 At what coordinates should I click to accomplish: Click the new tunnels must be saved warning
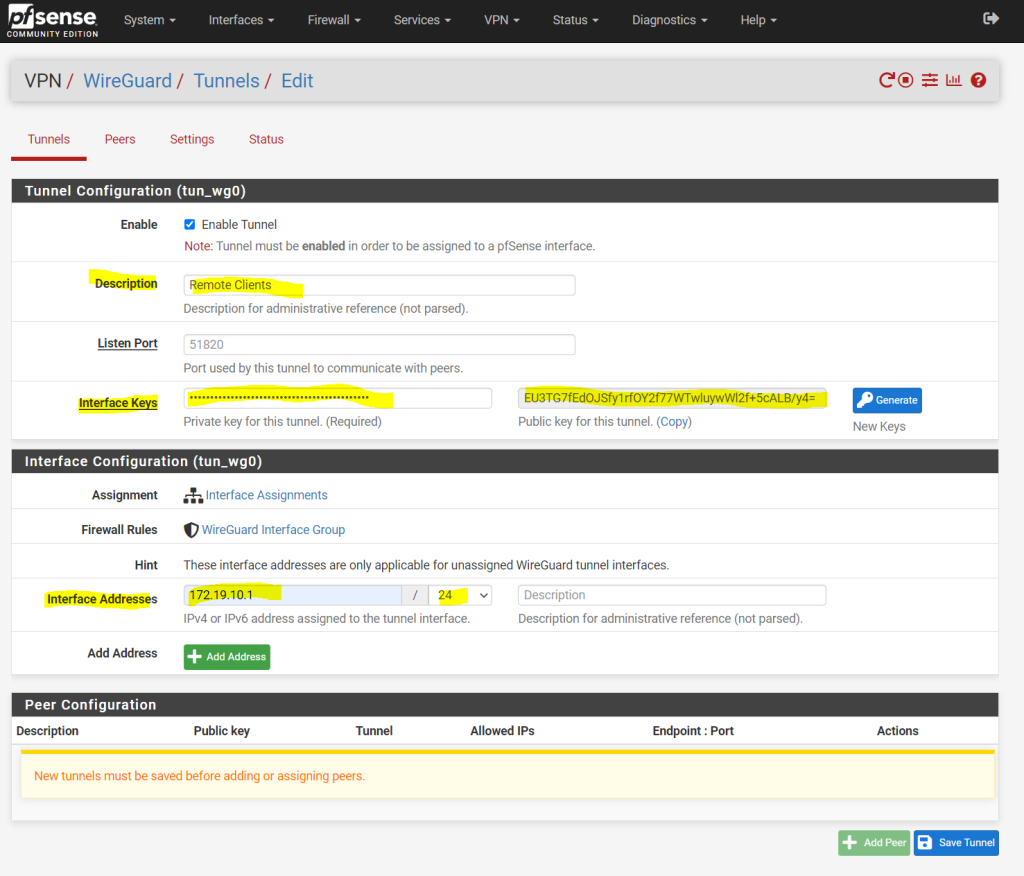tap(507, 775)
